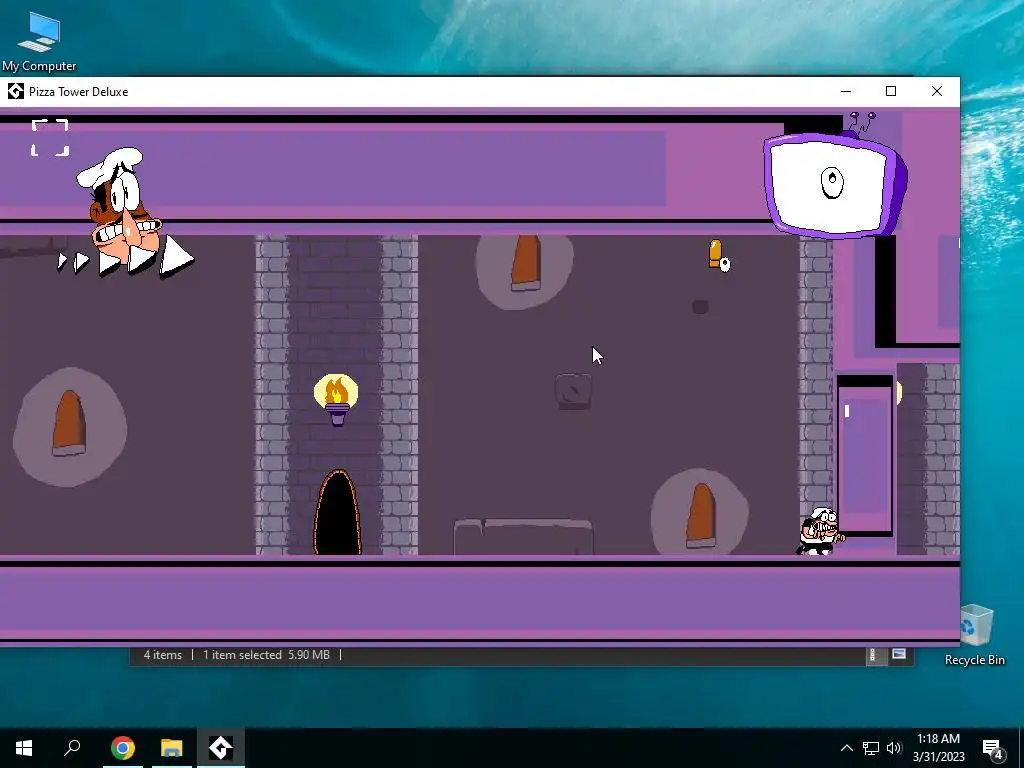1024x768 pixels.
Task: Click the black arched doorway
Action: [x=338, y=513]
